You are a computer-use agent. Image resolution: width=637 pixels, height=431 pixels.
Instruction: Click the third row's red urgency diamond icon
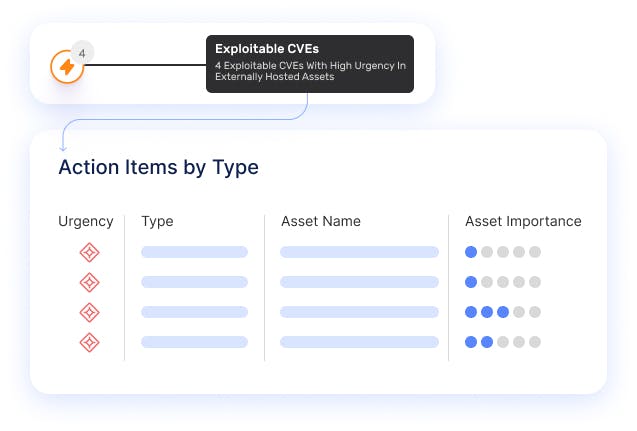[89, 312]
